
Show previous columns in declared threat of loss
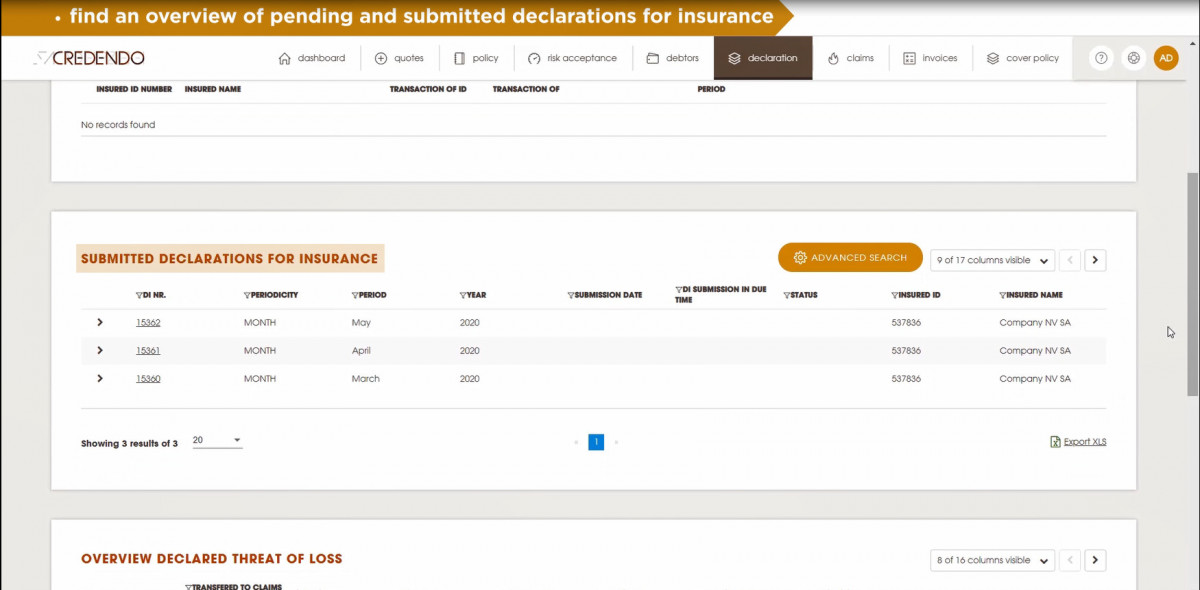[1069, 560]
